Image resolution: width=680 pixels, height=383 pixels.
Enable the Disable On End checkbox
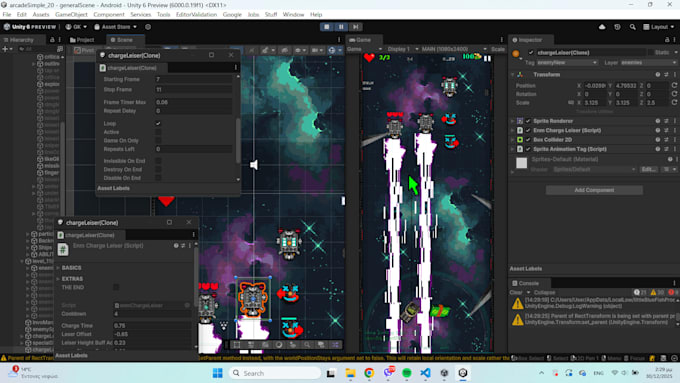pyautogui.click(x=158, y=178)
